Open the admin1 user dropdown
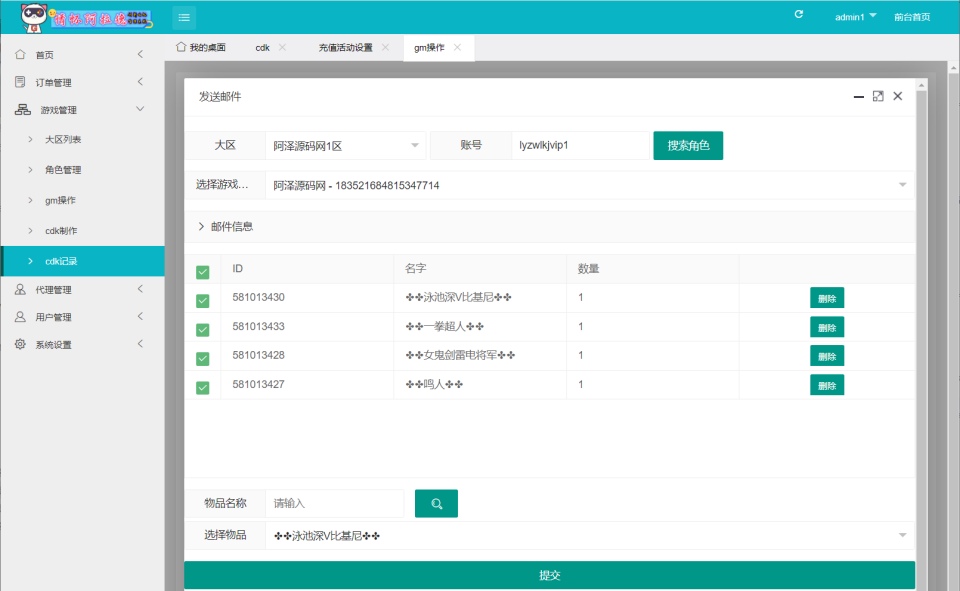 click(855, 17)
